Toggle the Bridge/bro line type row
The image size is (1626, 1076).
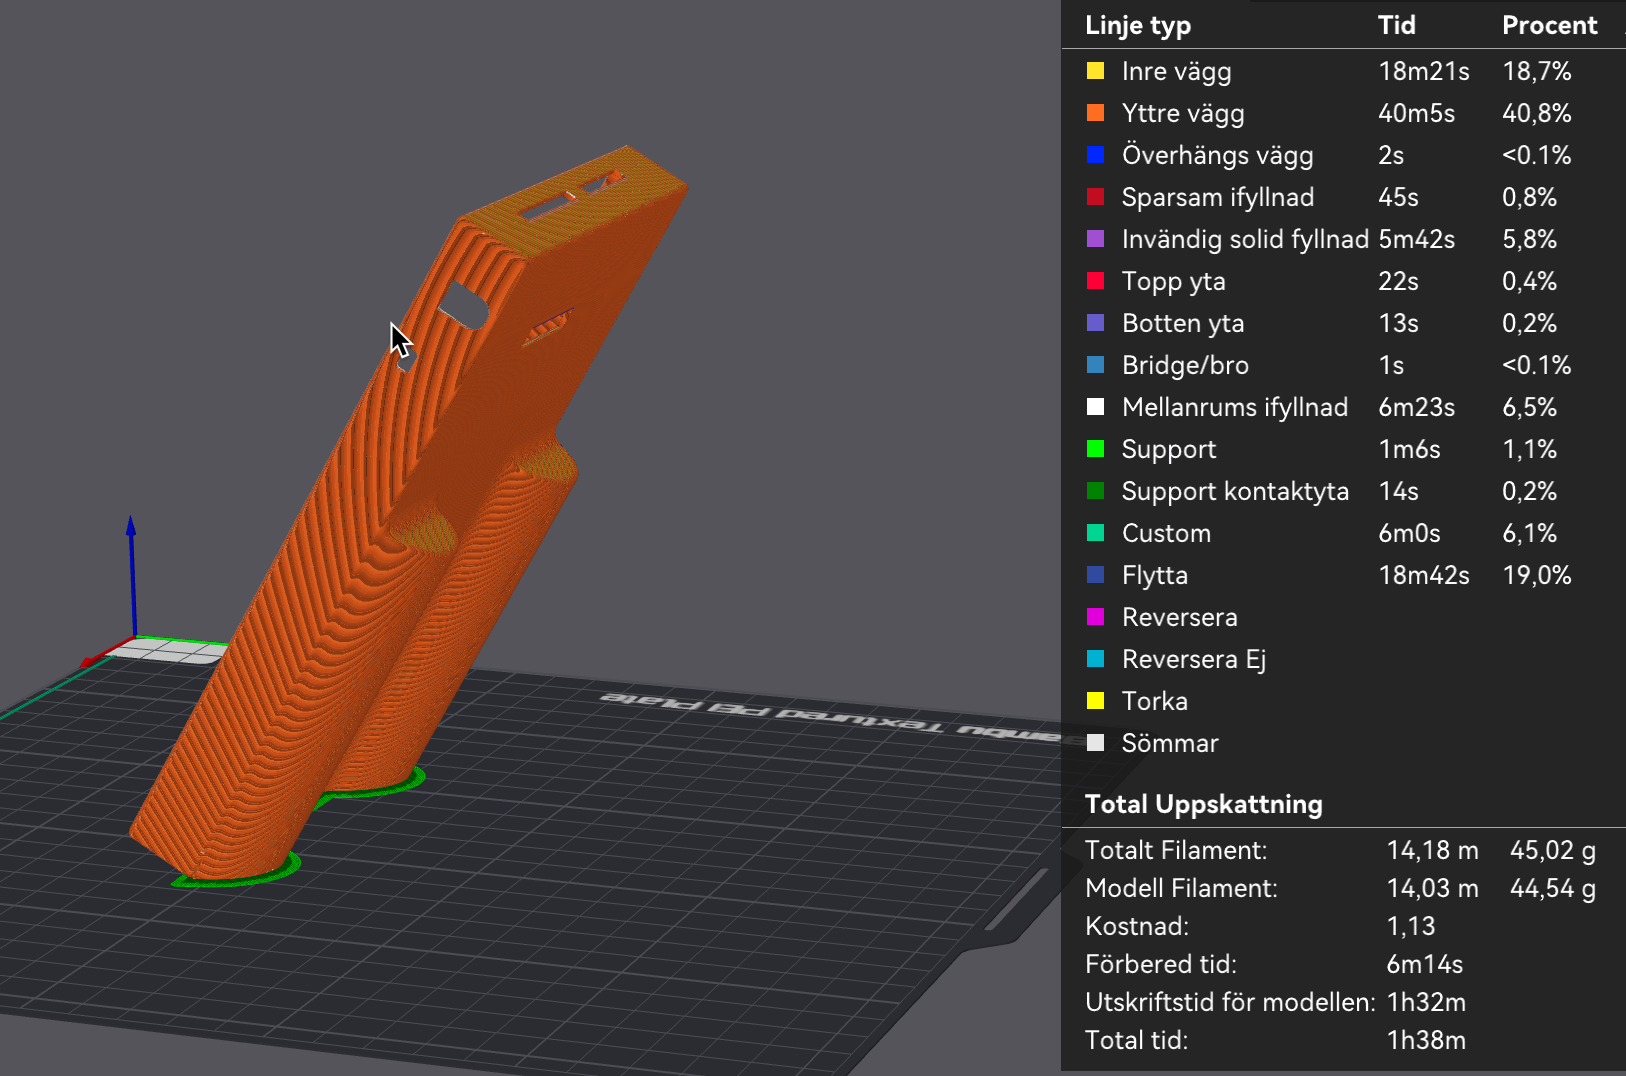[1184, 365]
